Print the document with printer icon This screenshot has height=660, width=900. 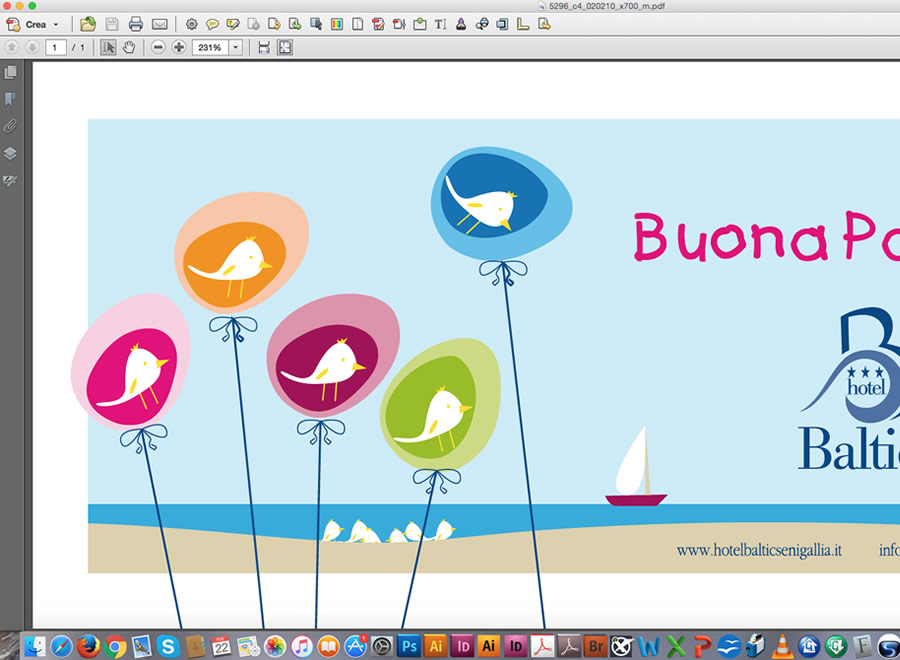point(136,24)
